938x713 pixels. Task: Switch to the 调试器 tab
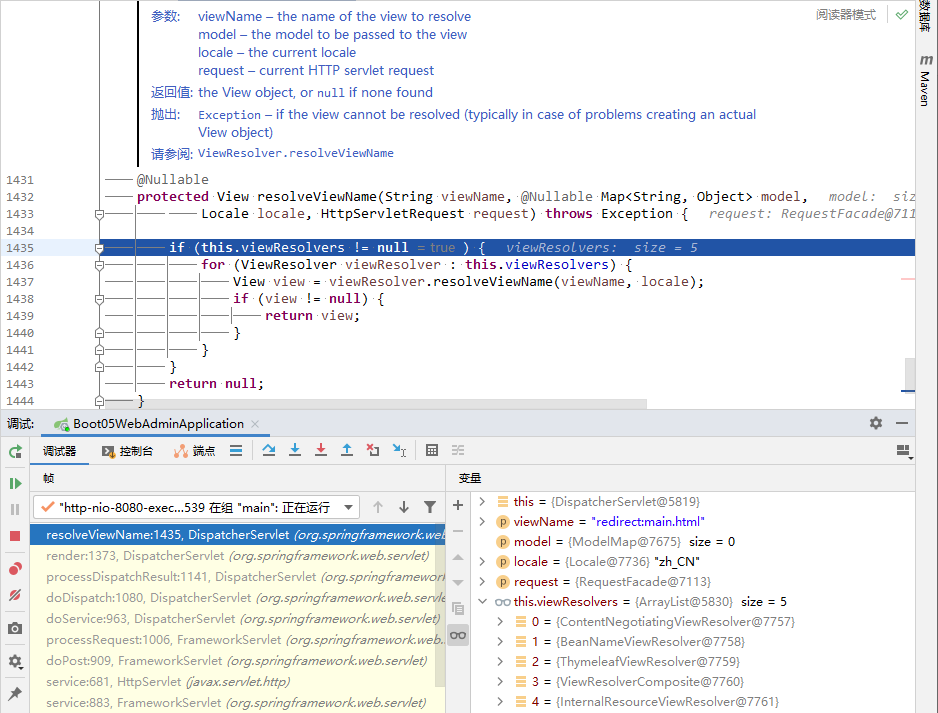[59, 451]
